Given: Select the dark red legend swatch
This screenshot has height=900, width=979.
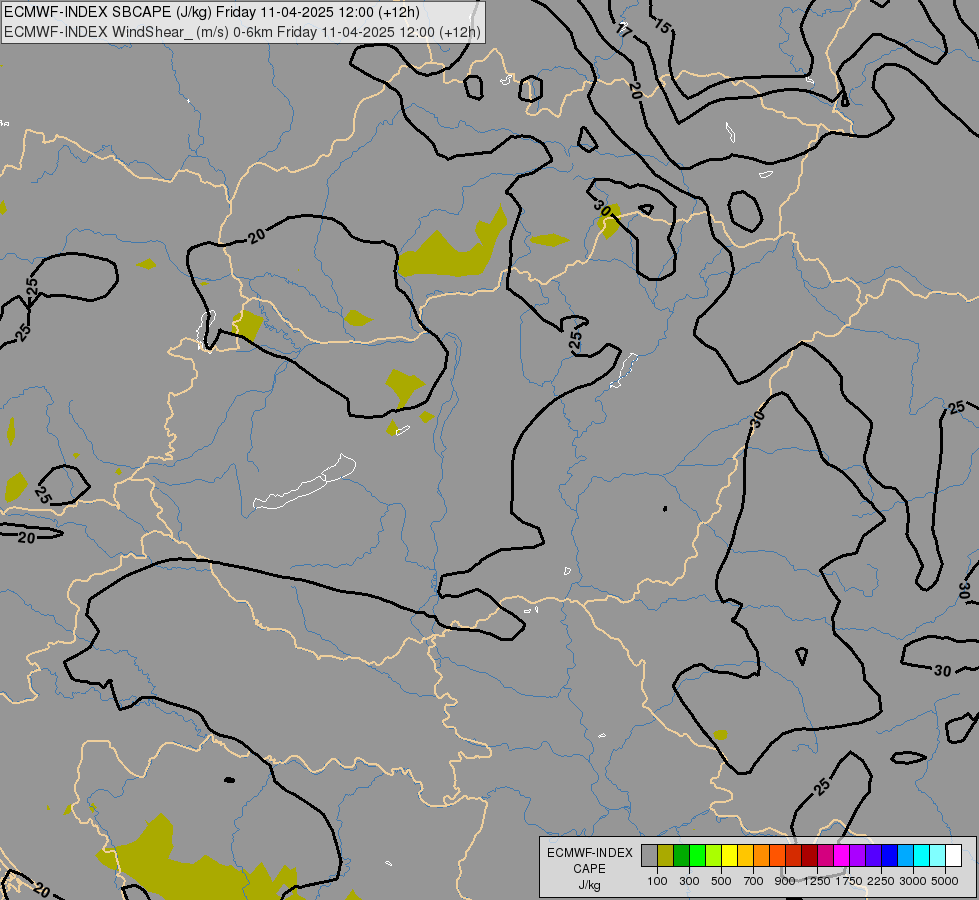Looking at the screenshot, I should click(809, 856).
